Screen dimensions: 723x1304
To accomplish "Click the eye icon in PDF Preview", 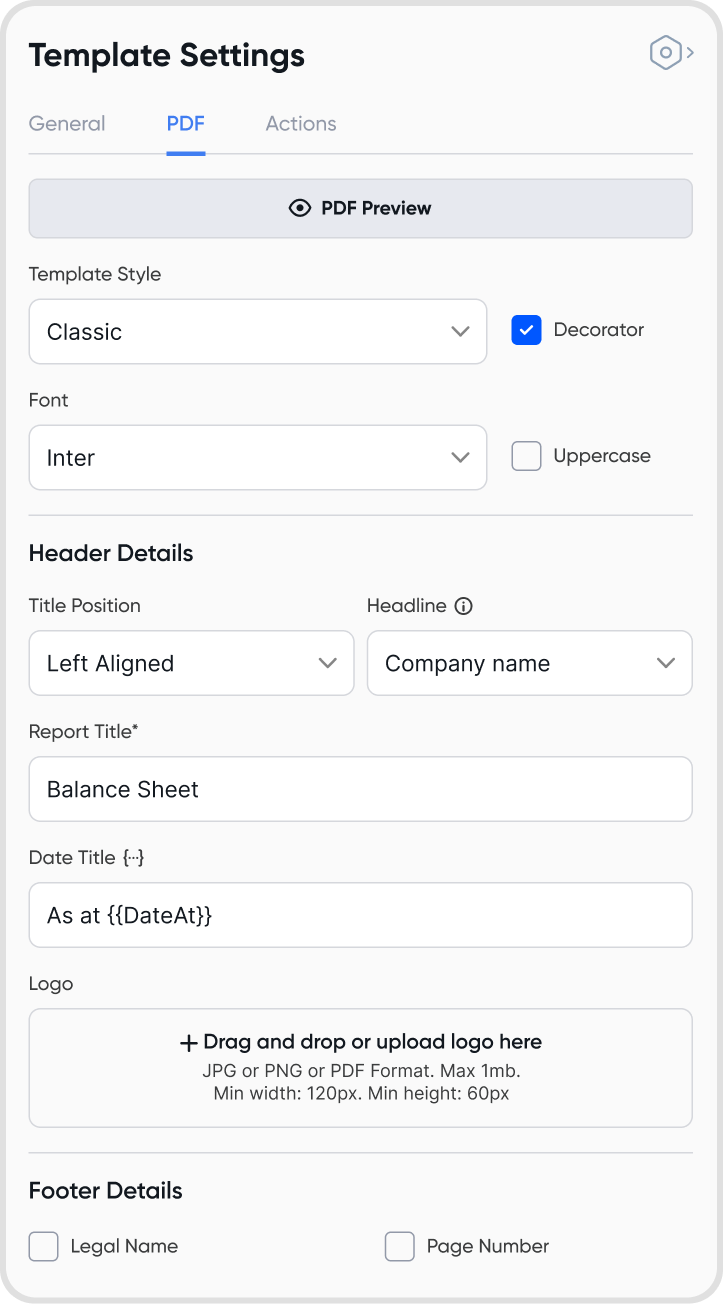I will [x=300, y=208].
